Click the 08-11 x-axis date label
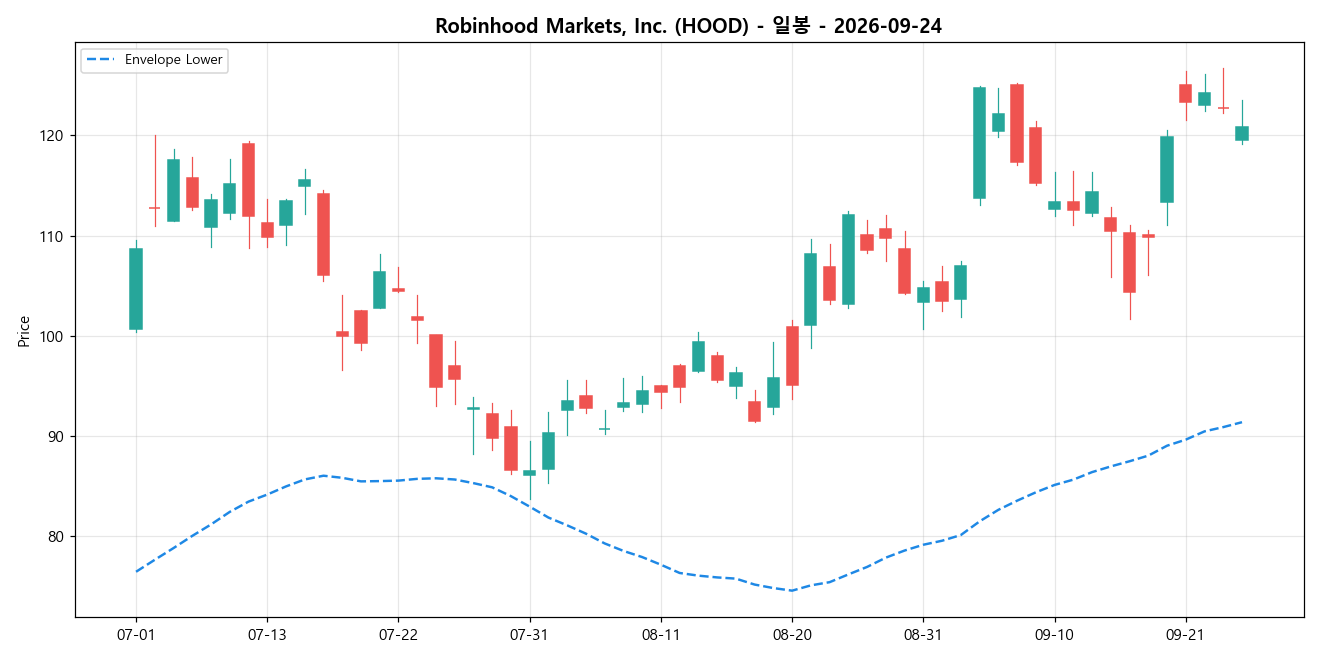This screenshot has height=660, width=1320. pos(660,635)
